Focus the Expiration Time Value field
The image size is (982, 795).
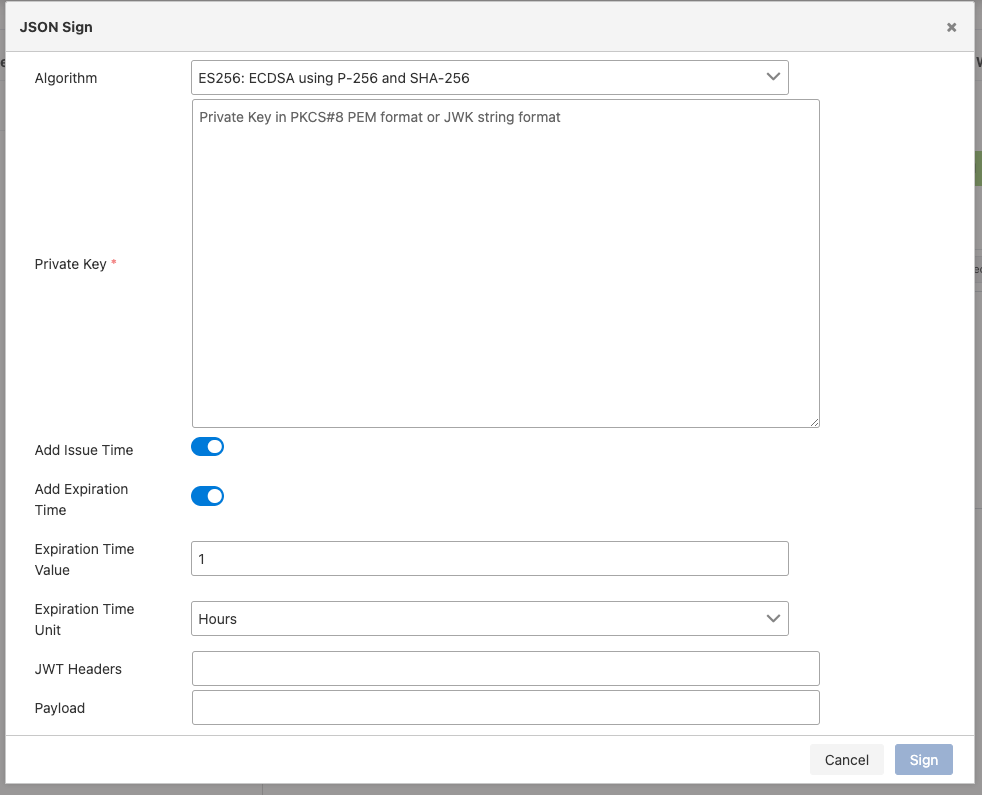click(x=489, y=559)
